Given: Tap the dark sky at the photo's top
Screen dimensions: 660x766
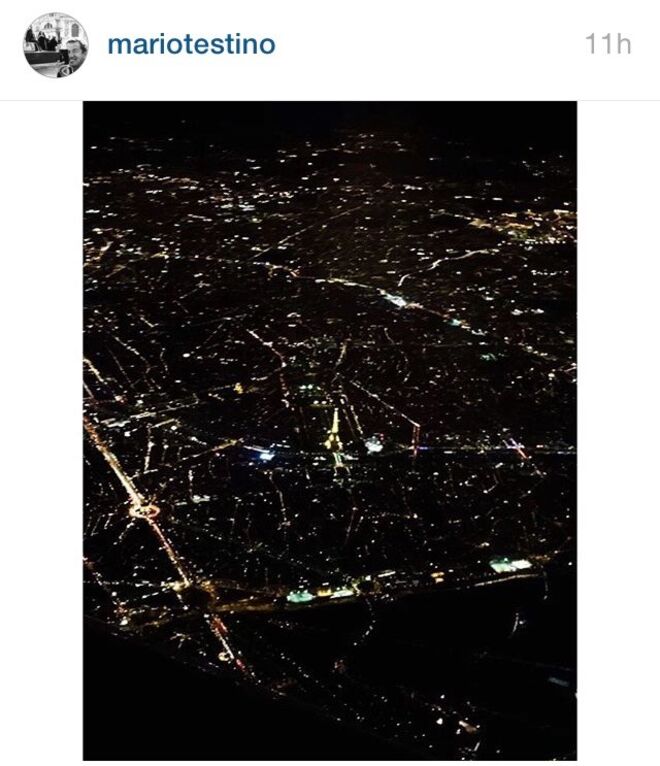Looking at the screenshot, I should click(330, 115).
